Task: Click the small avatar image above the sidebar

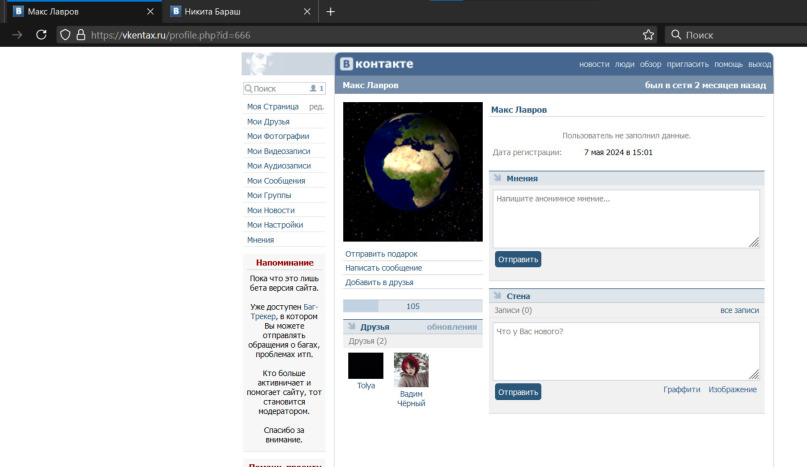Action: (258, 64)
